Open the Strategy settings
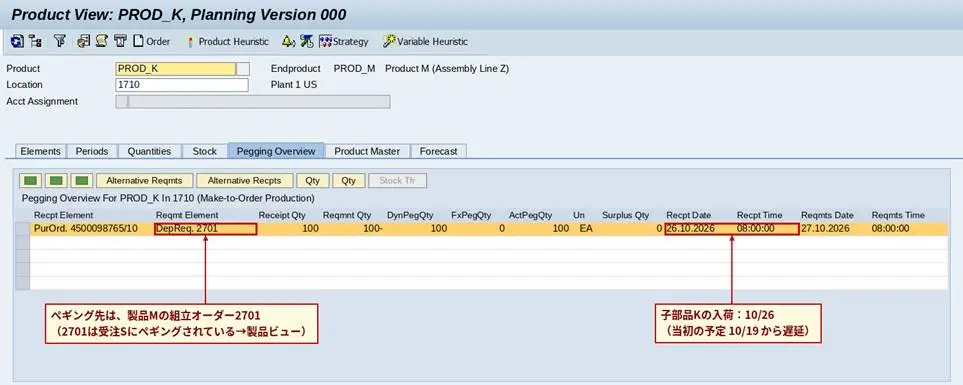Screen dimensions: 963x385 coord(344,41)
